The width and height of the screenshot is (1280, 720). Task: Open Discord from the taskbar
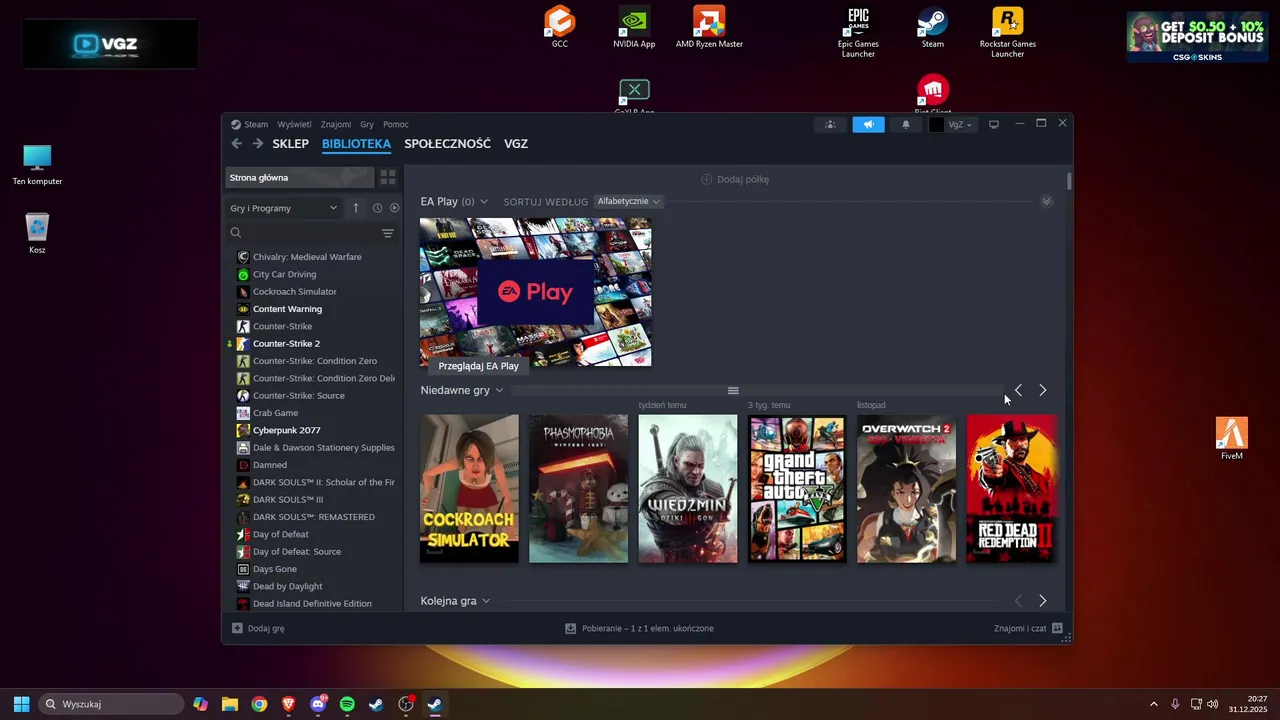(x=318, y=704)
